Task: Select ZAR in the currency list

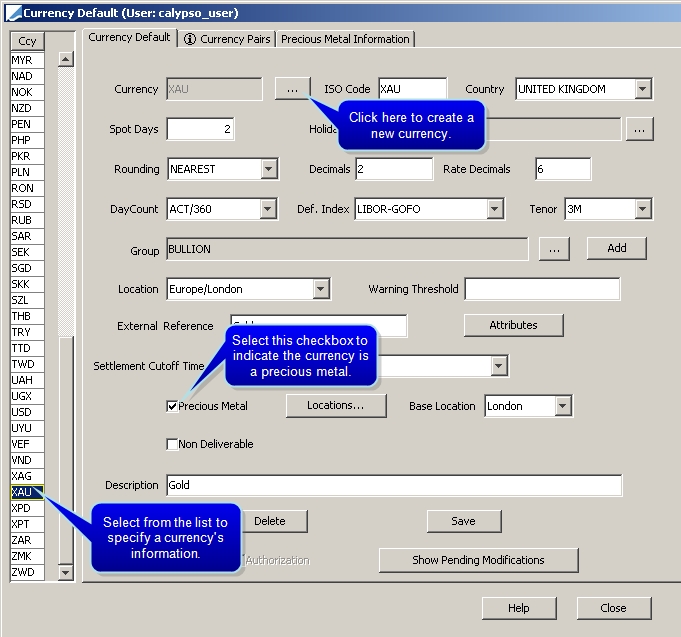Action: pos(27,540)
